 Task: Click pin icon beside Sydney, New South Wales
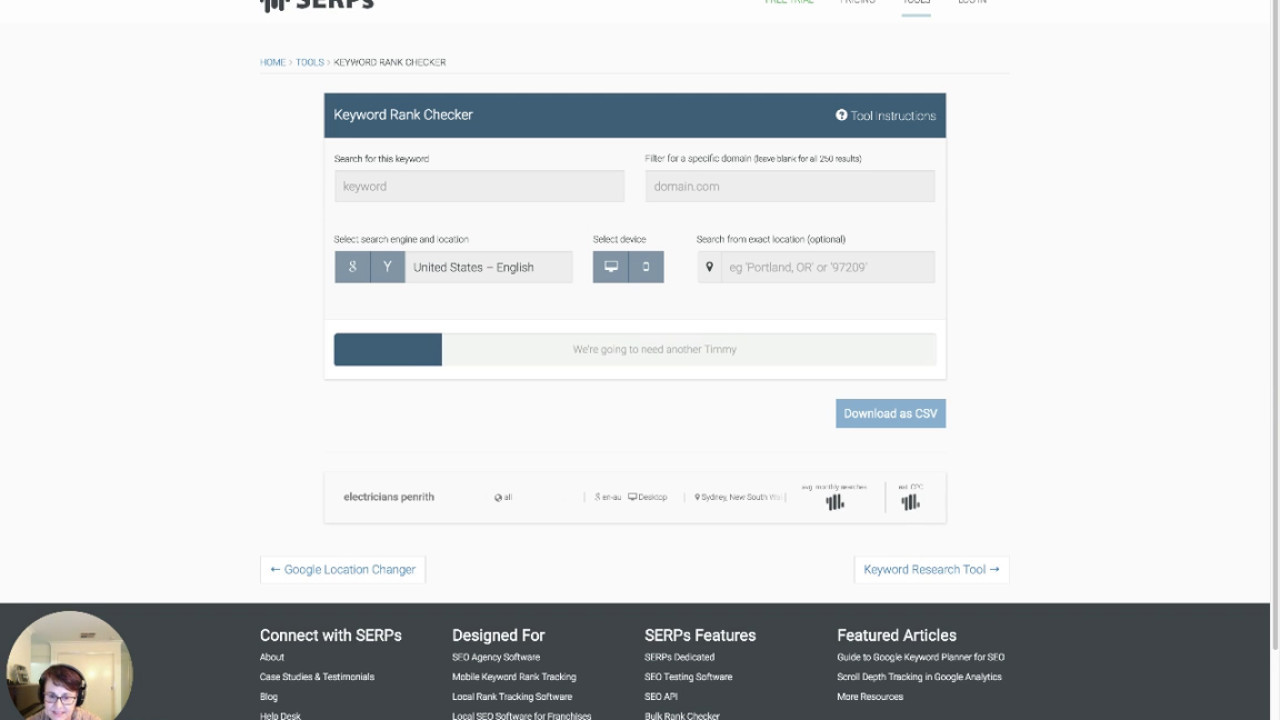(697, 497)
